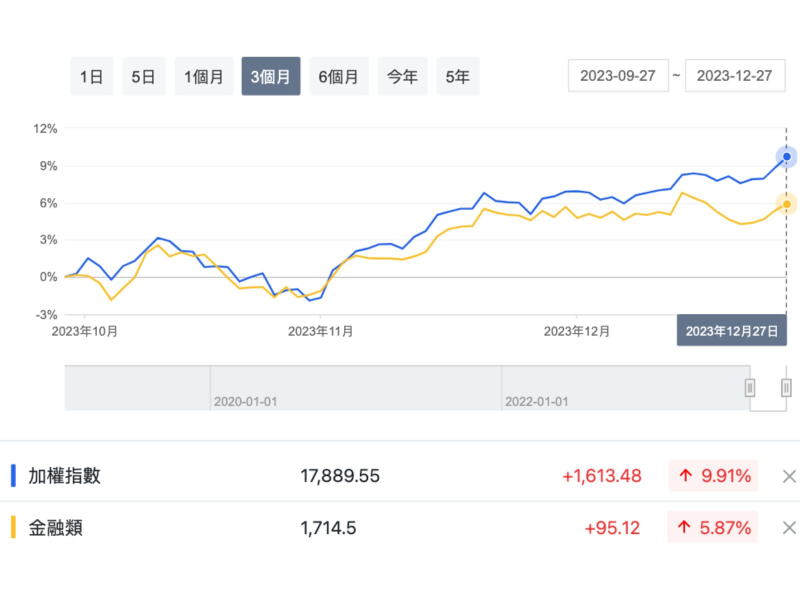Image resolution: width=800 pixels, height=600 pixels.
Task: Click blue 加權指數 endpoint marker on chart
Action: click(x=787, y=157)
